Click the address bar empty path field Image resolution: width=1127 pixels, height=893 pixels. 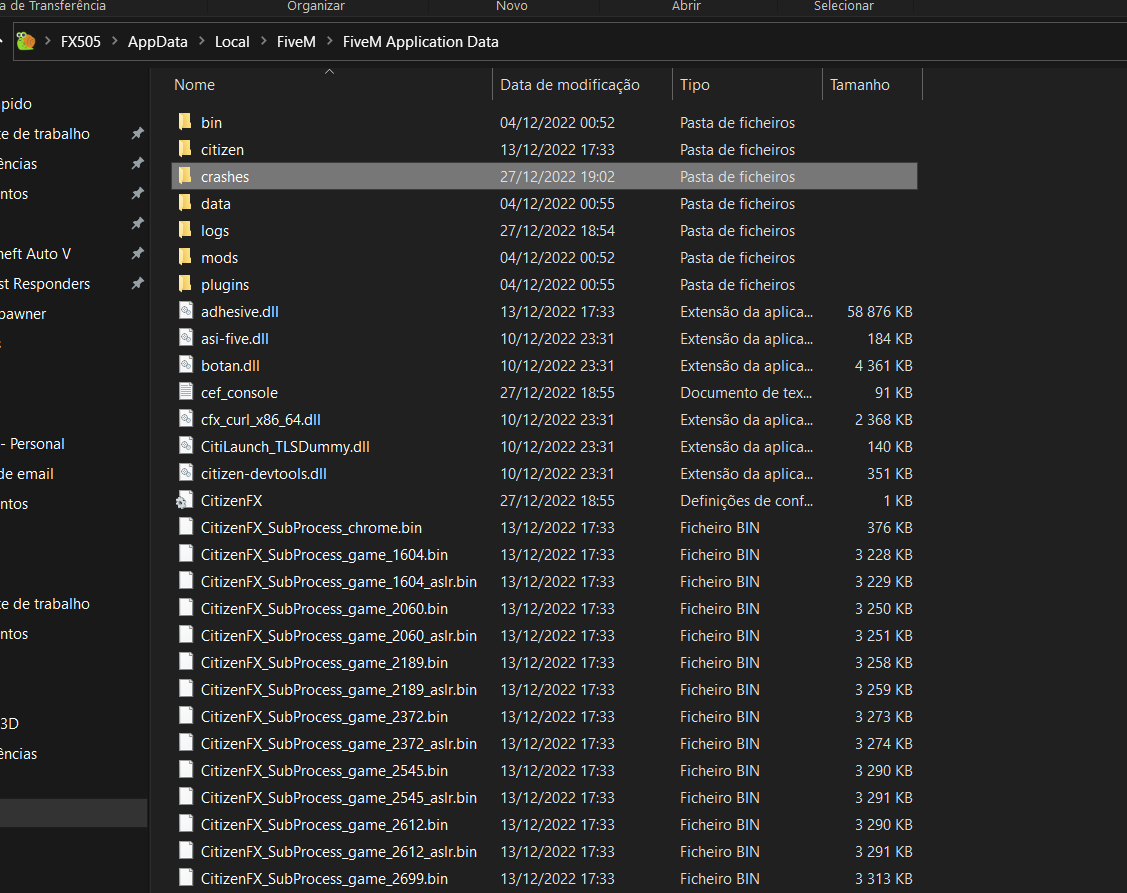click(812, 42)
